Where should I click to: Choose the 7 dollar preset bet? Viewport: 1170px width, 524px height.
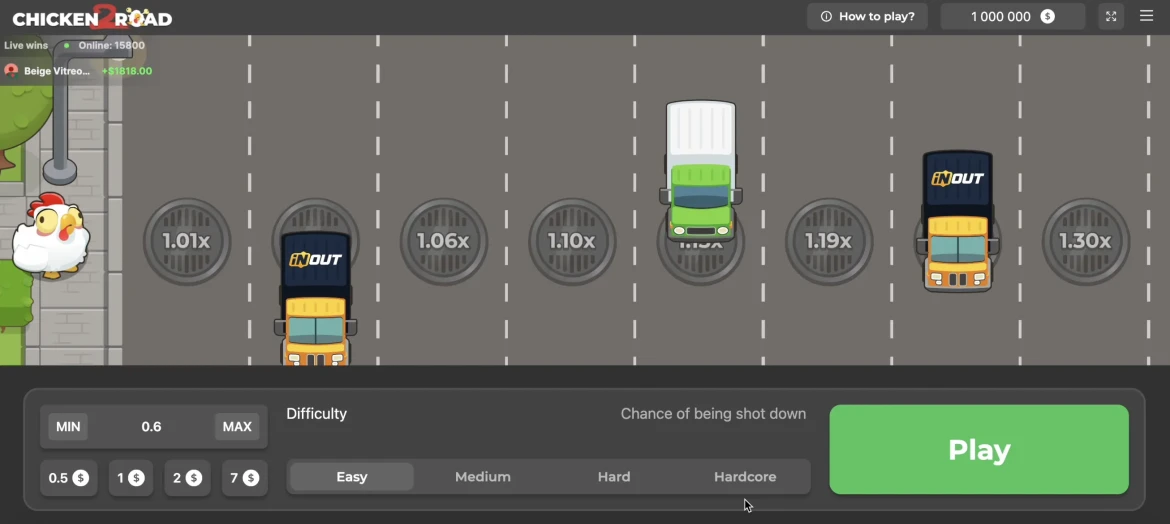pos(244,478)
